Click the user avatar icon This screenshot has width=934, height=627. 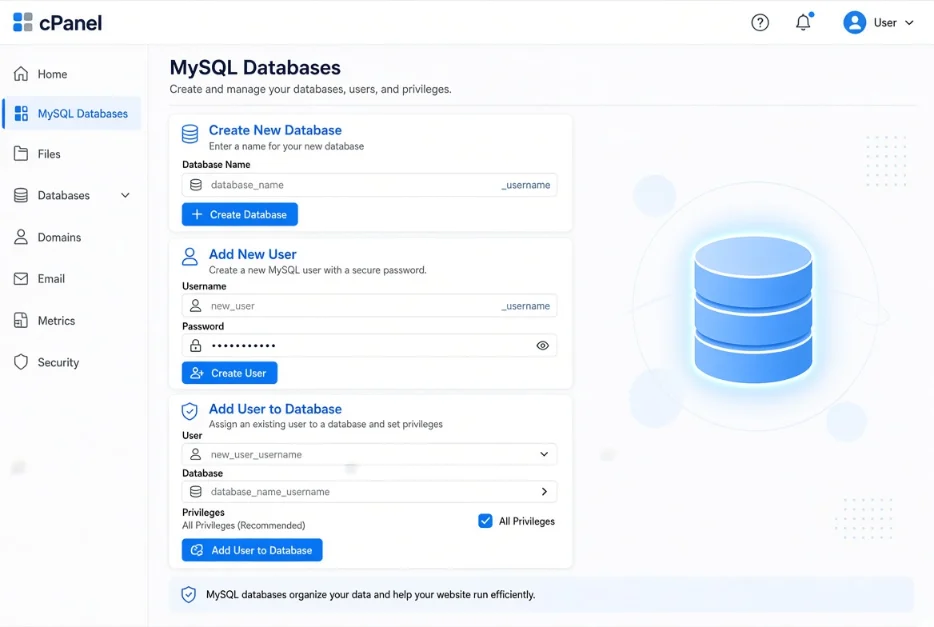(854, 23)
